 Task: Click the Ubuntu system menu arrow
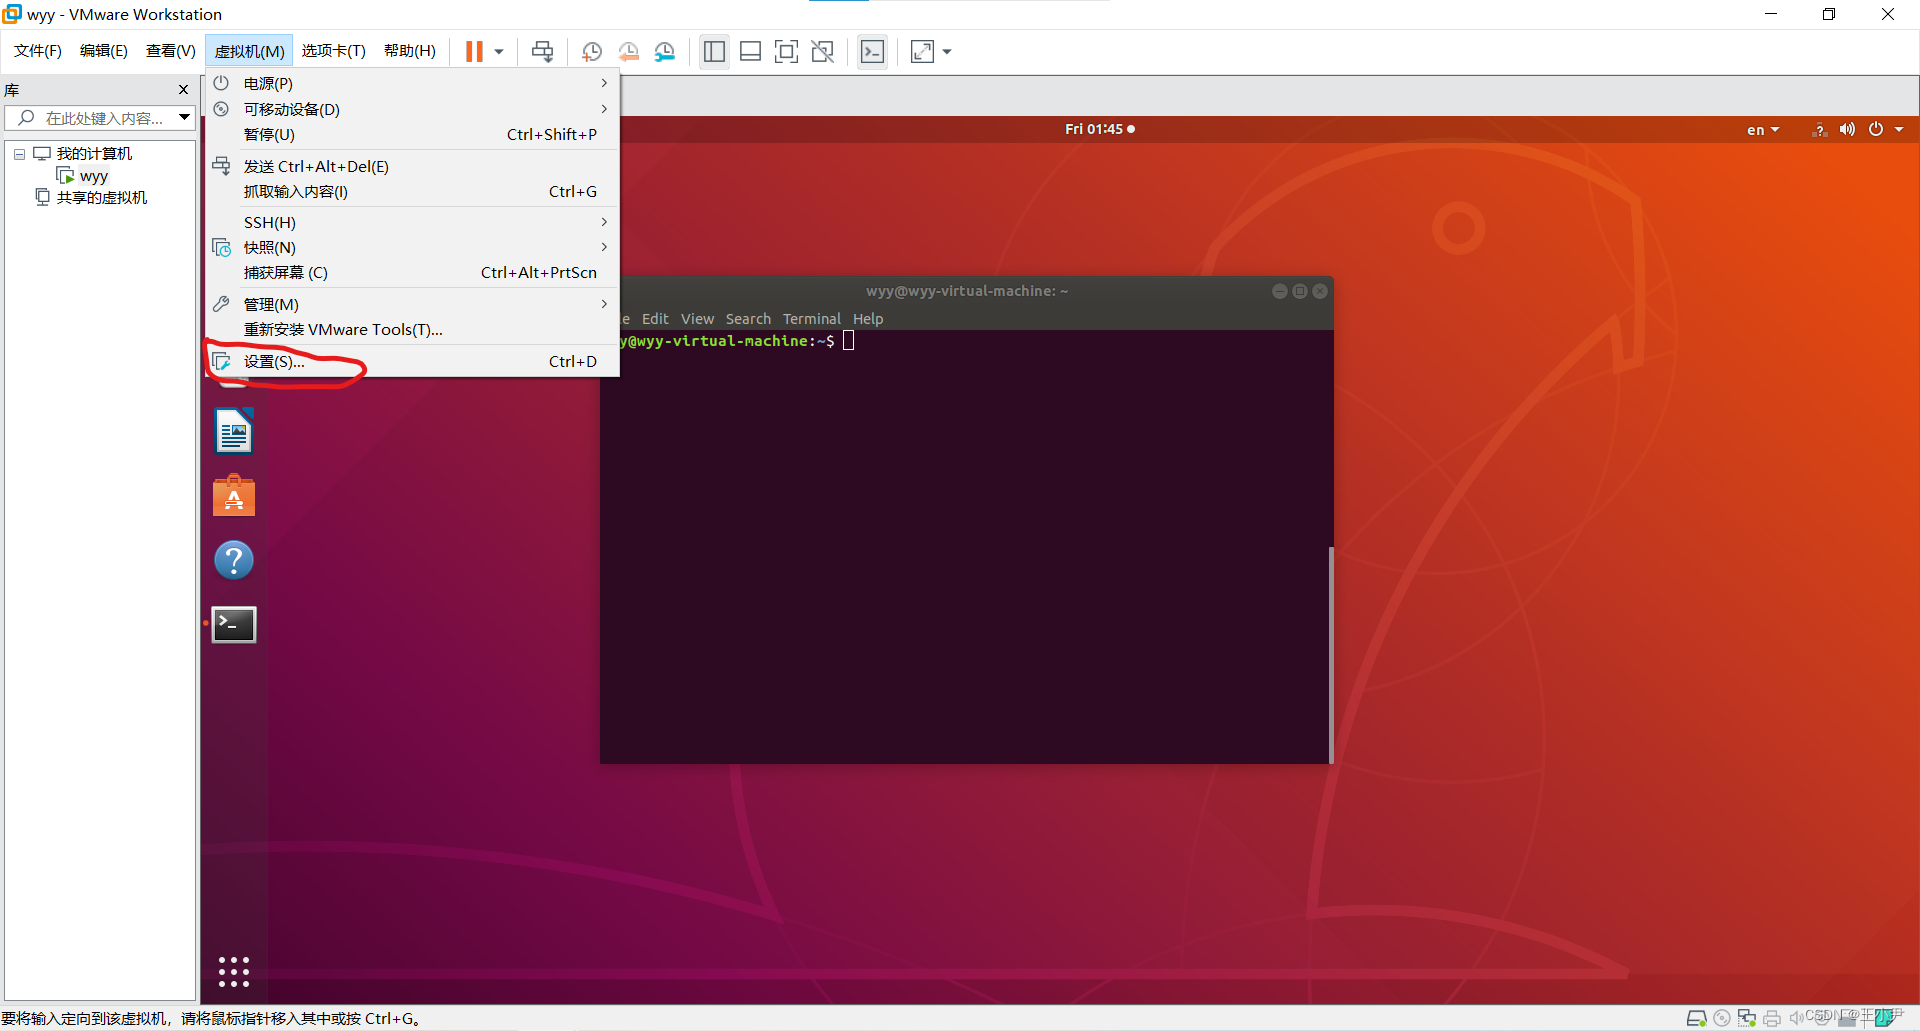click(x=1899, y=129)
